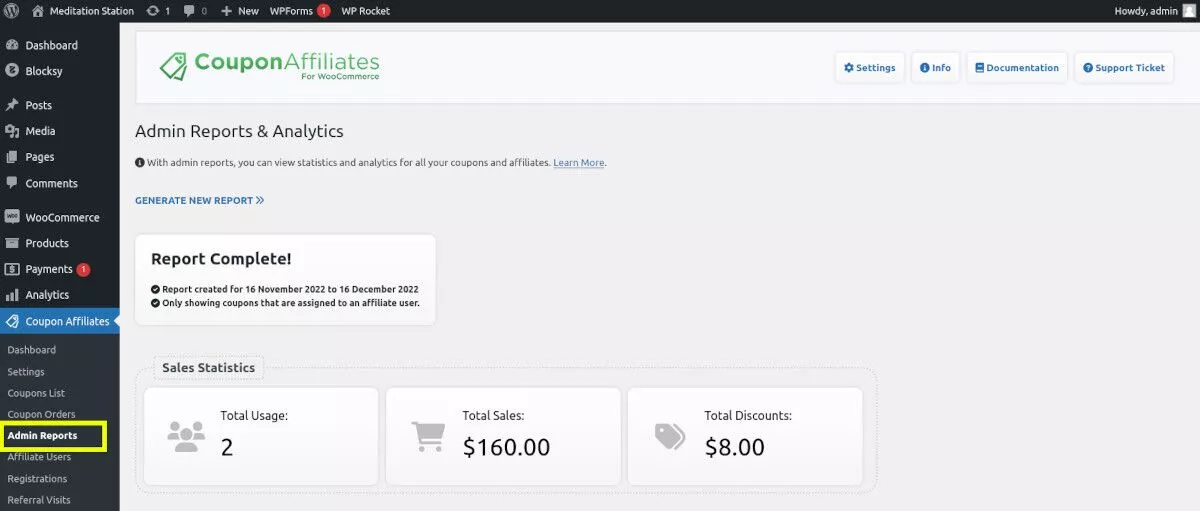Click the Coupon Affiliates tag logo

(x=174, y=67)
